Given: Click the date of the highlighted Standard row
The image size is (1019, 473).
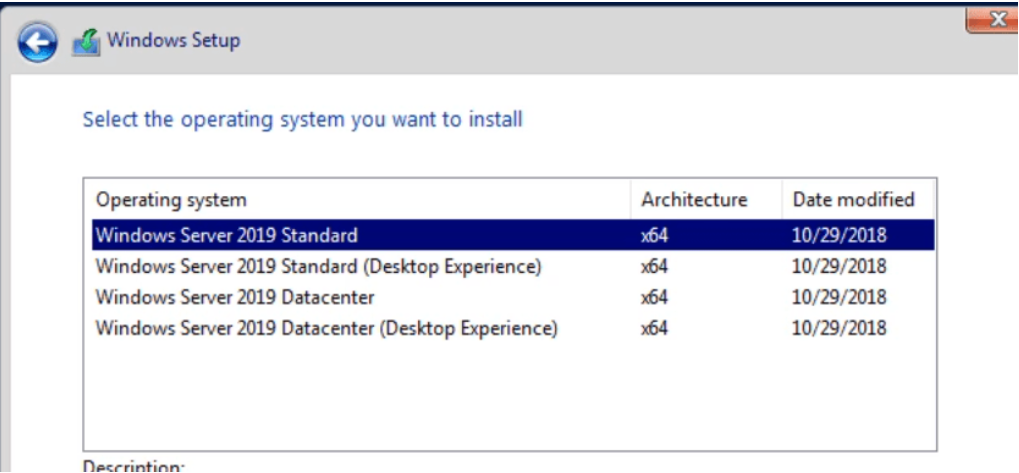Looking at the screenshot, I should point(839,235).
